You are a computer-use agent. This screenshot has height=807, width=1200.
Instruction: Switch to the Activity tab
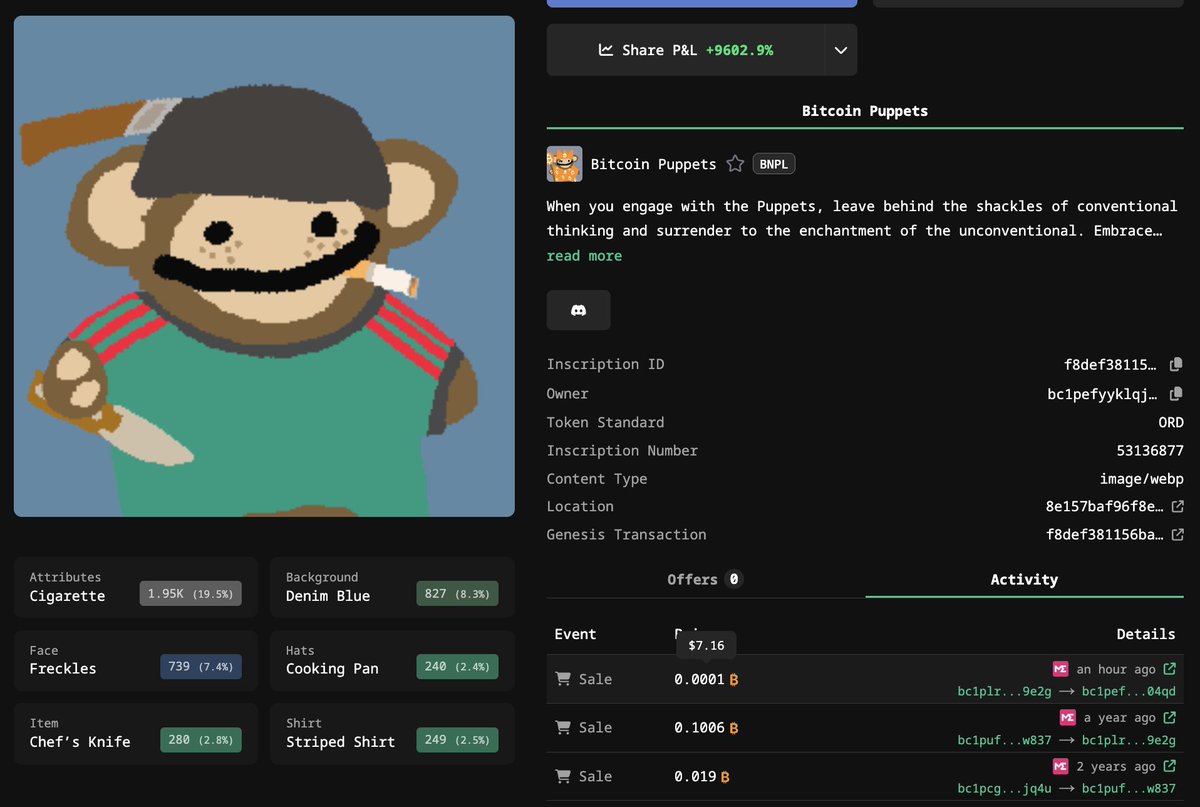(x=1024, y=579)
